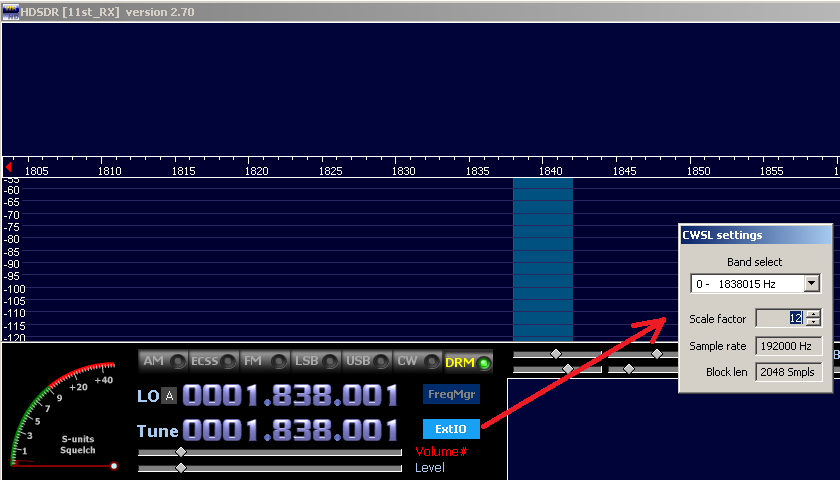
Task: Click 1805 on the frequency scale
Action: coord(36,171)
